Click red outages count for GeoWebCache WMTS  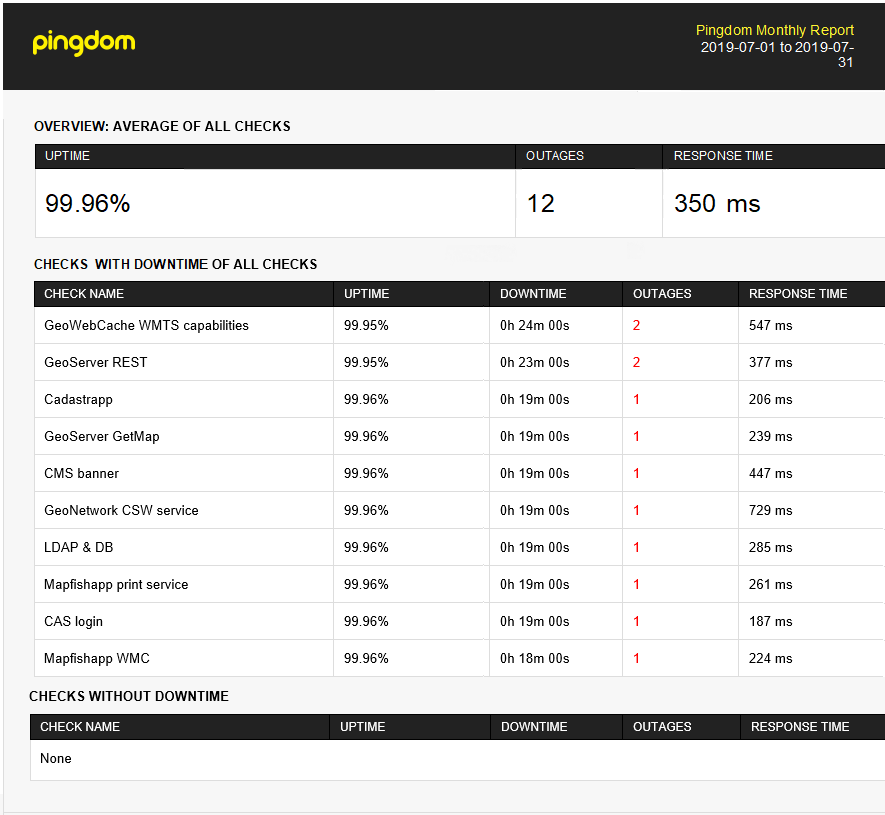coord(636,325)
